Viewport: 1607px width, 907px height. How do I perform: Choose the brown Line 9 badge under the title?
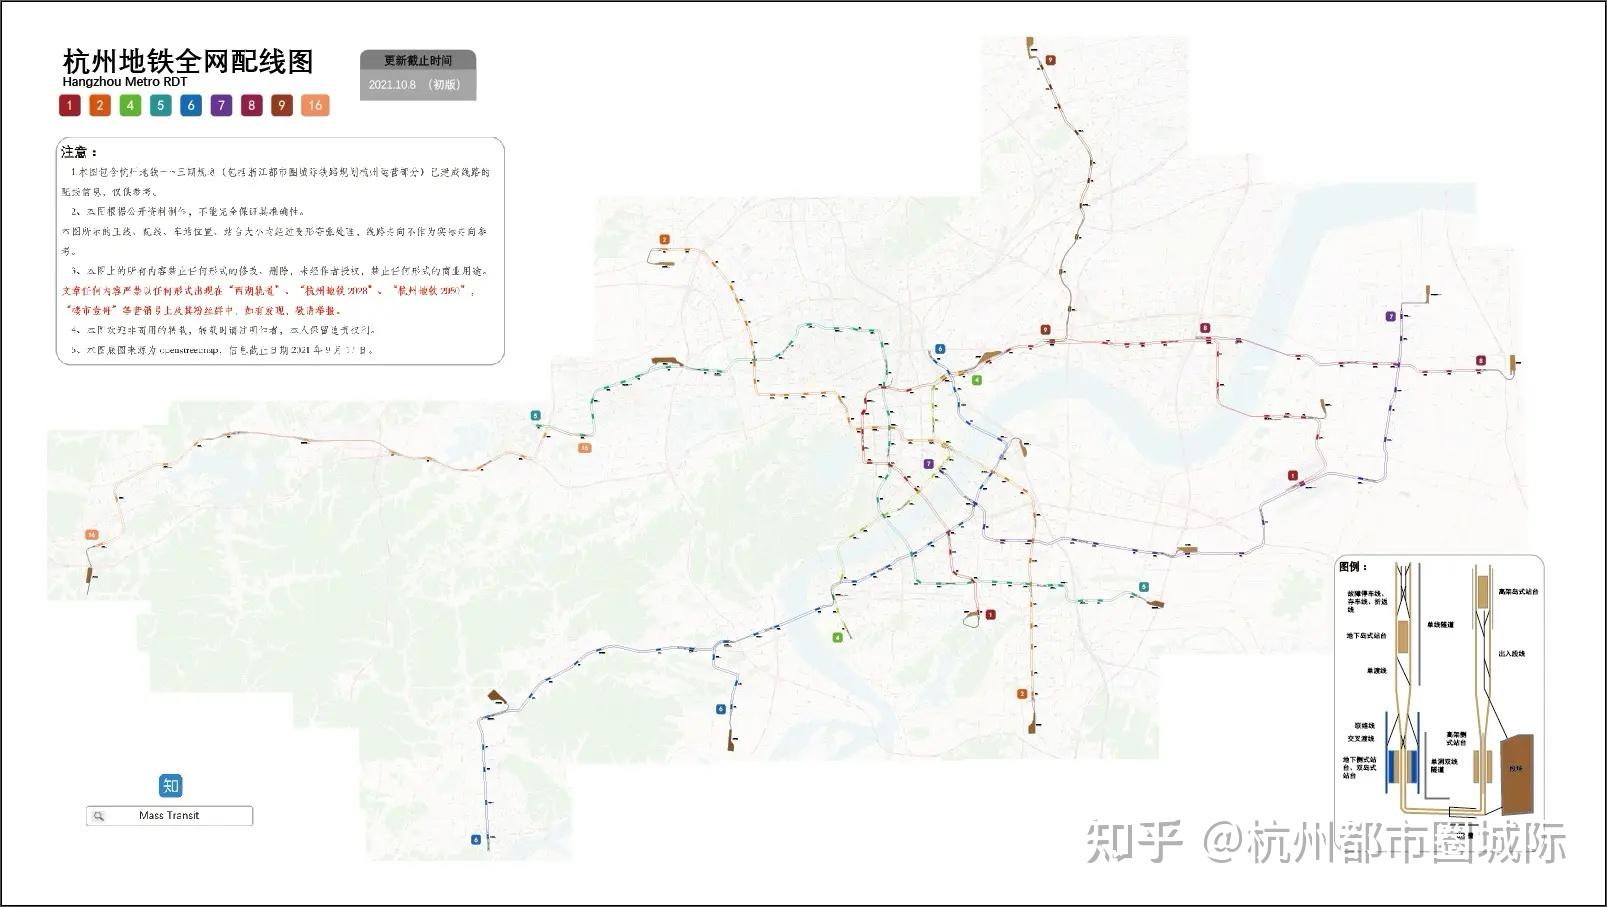(282, 105)
